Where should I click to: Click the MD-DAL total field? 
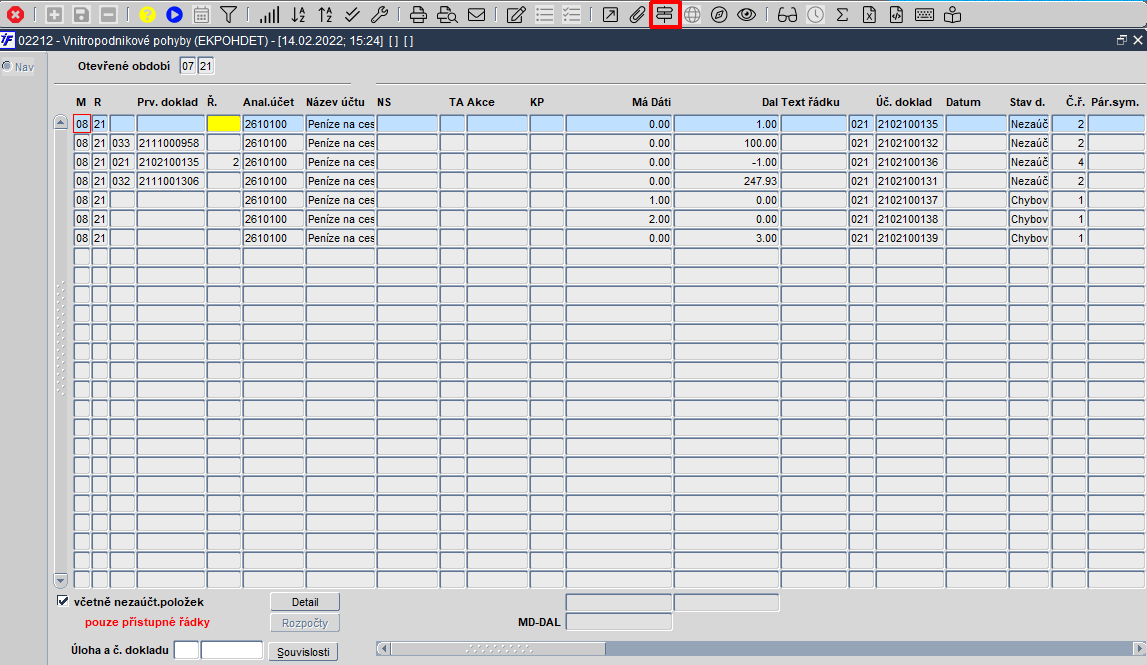coord(619,622)
